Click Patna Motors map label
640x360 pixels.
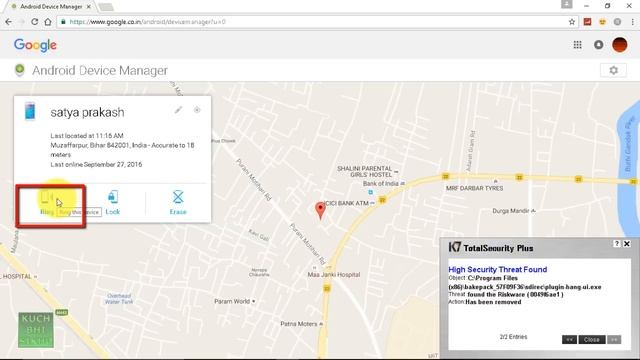tap(299, 324)
